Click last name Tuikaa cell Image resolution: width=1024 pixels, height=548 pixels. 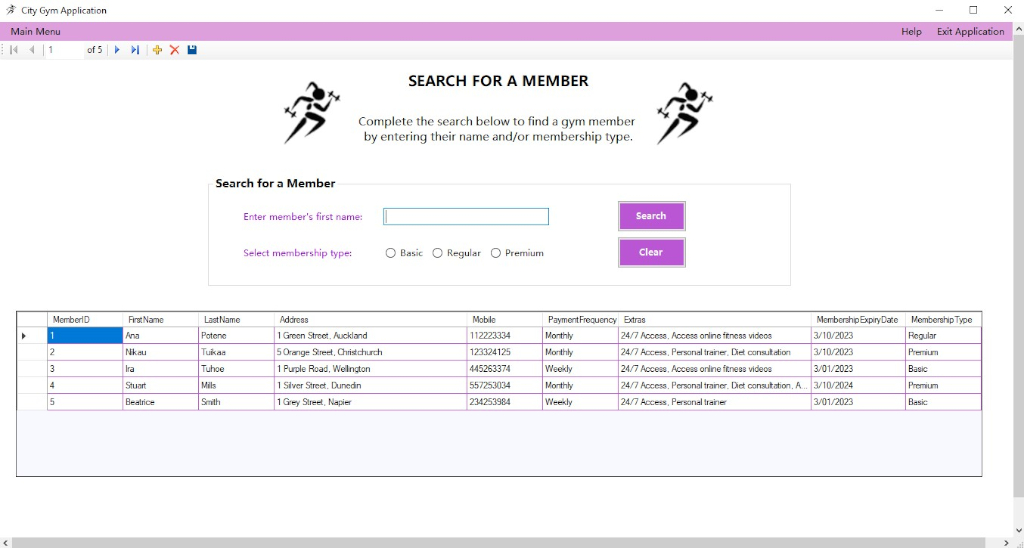(x=236, y=352)
